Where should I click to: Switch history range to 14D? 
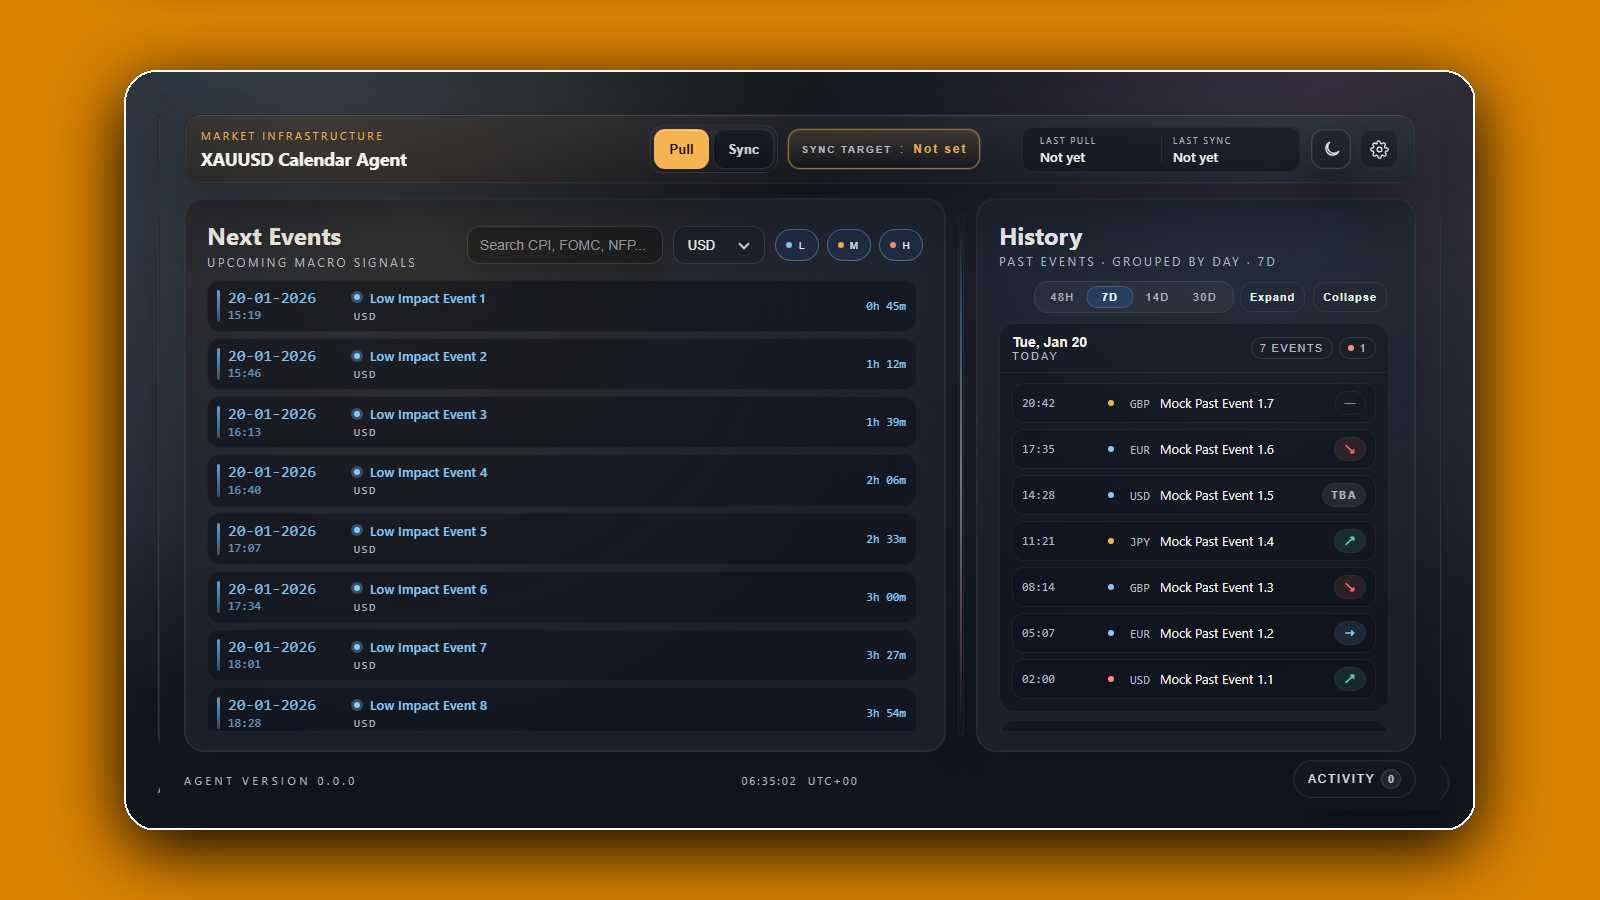coord(1157,297)
